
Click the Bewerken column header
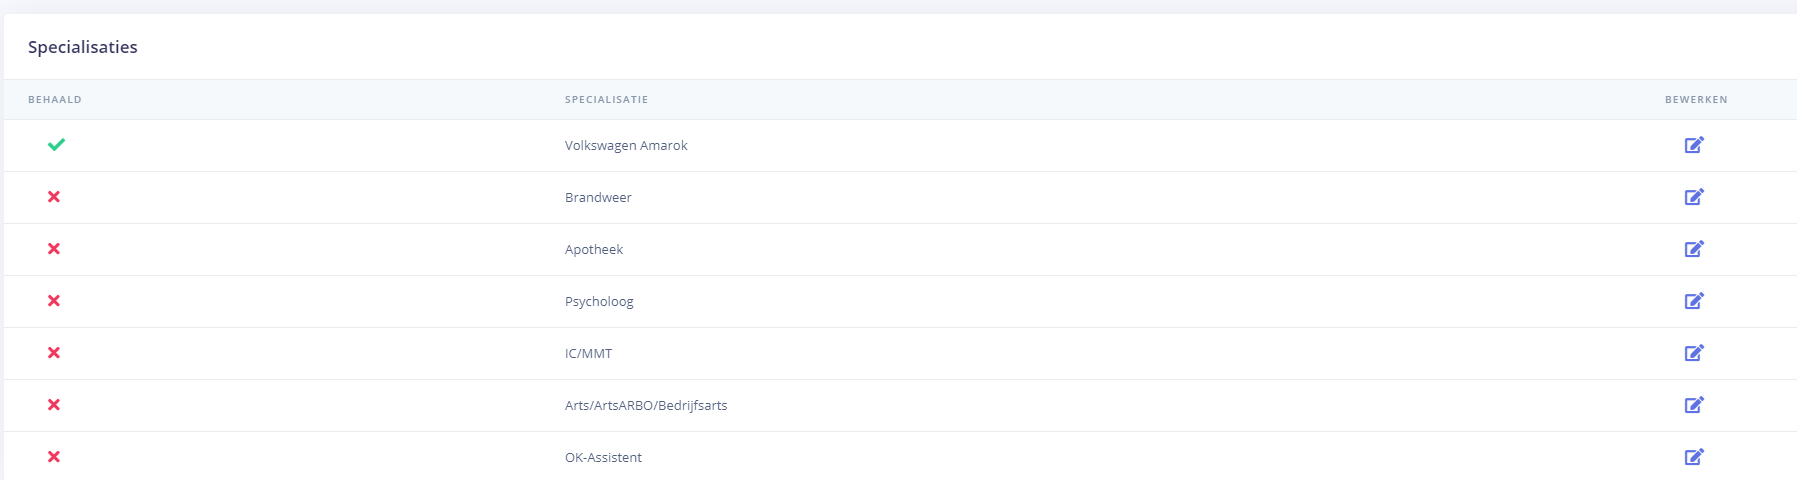pyautogui.click(x=1695, y=100)
